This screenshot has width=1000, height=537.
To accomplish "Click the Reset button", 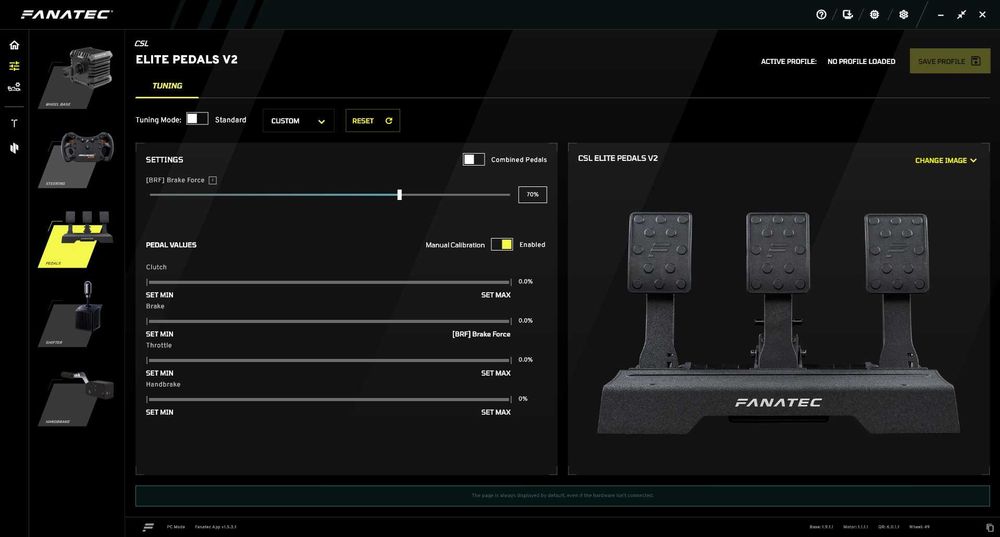I will pos(372,121).
